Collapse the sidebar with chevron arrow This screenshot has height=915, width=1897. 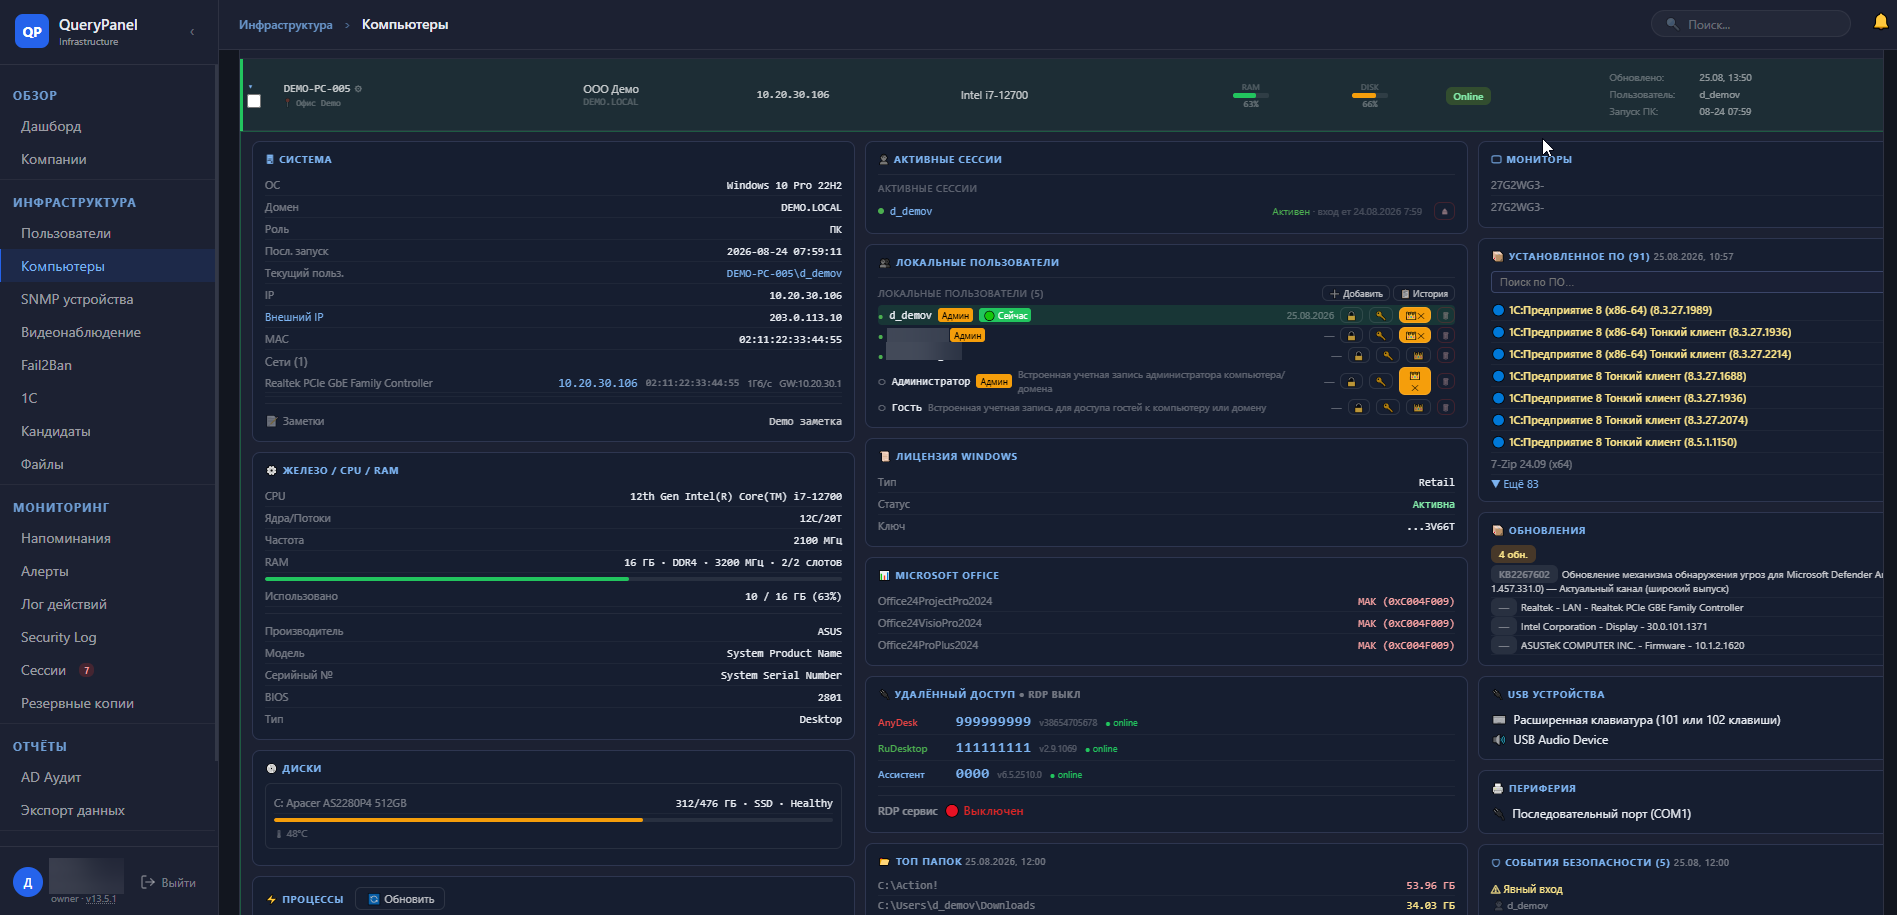click(192, 32)
